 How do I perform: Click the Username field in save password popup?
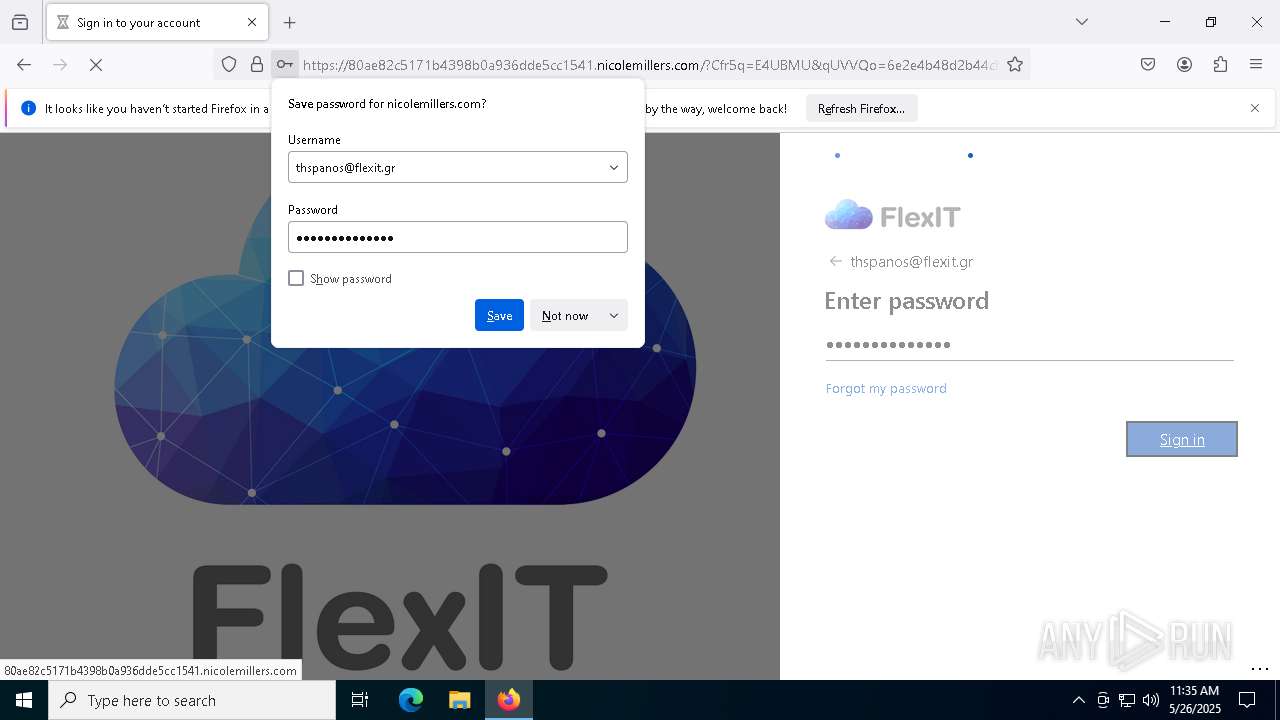(458, 167)
